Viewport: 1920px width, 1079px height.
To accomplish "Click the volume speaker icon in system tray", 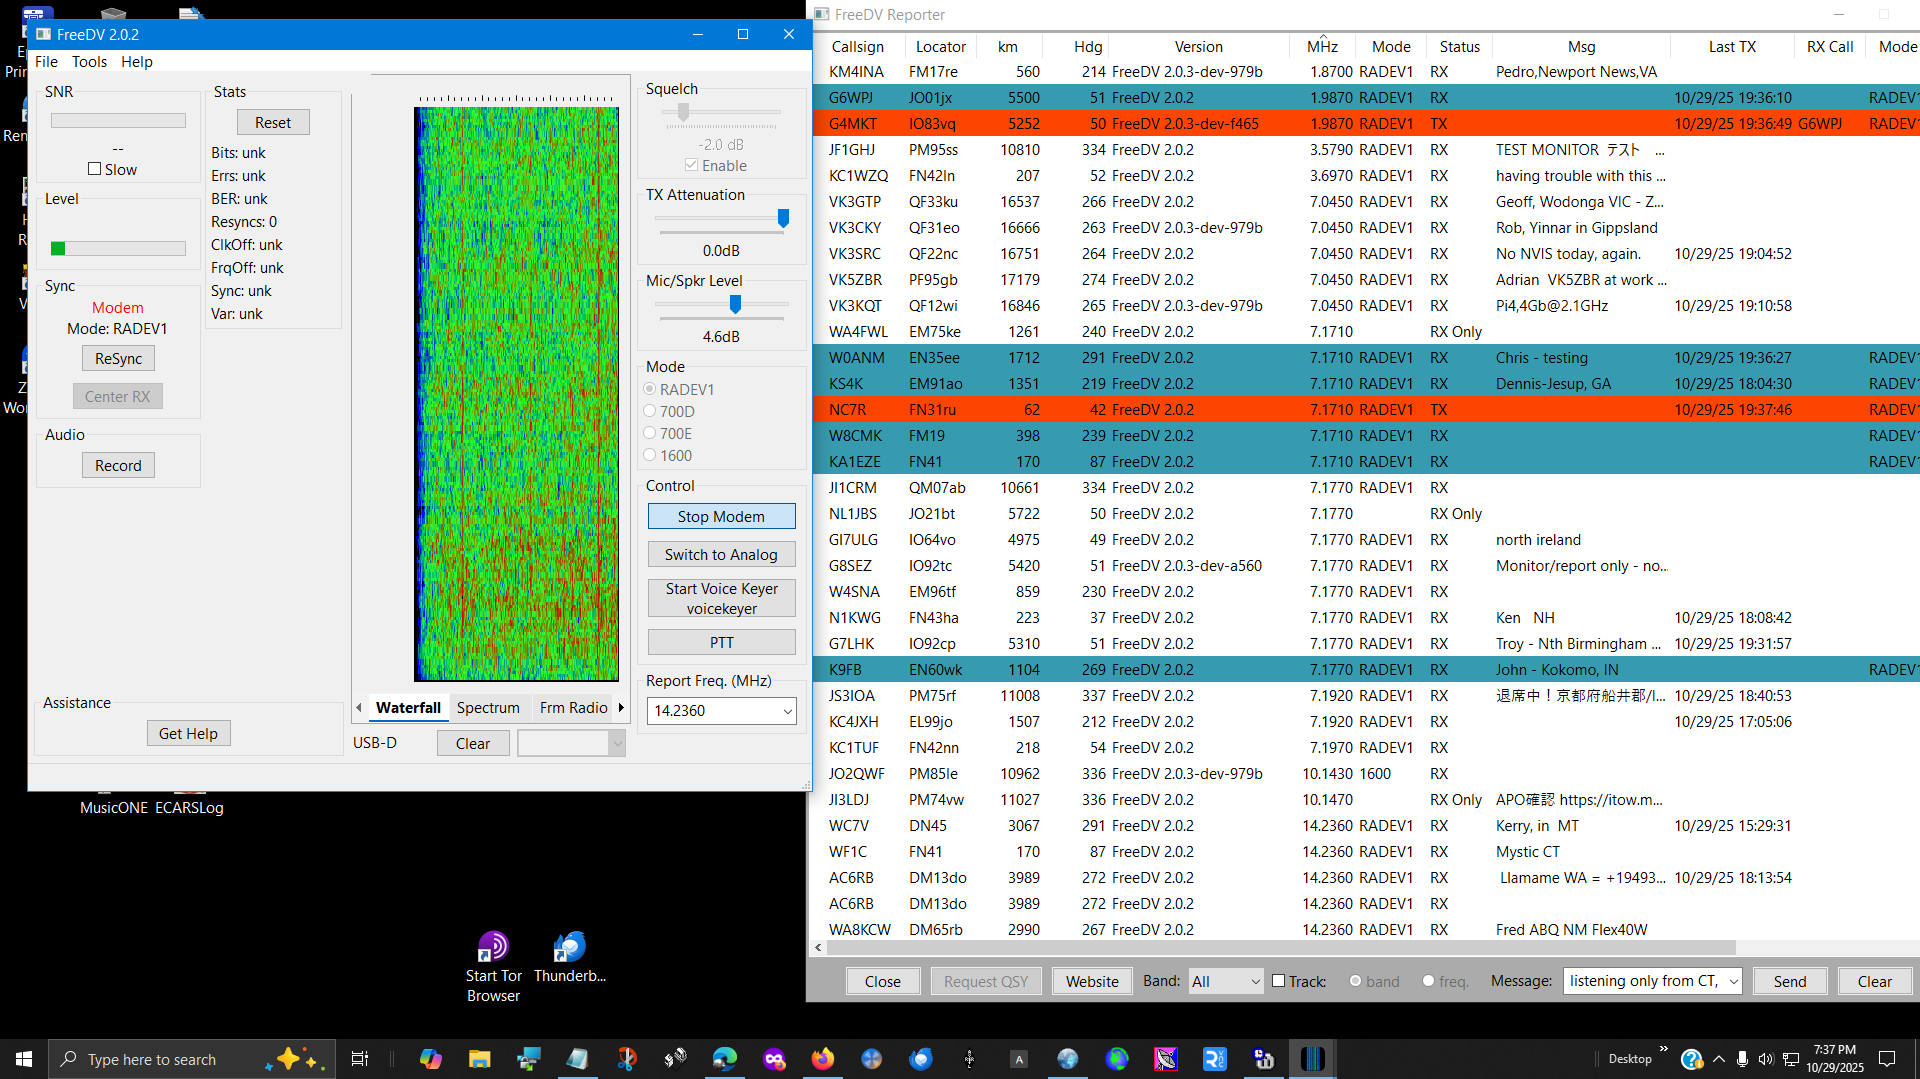I will point(1765,1059).
